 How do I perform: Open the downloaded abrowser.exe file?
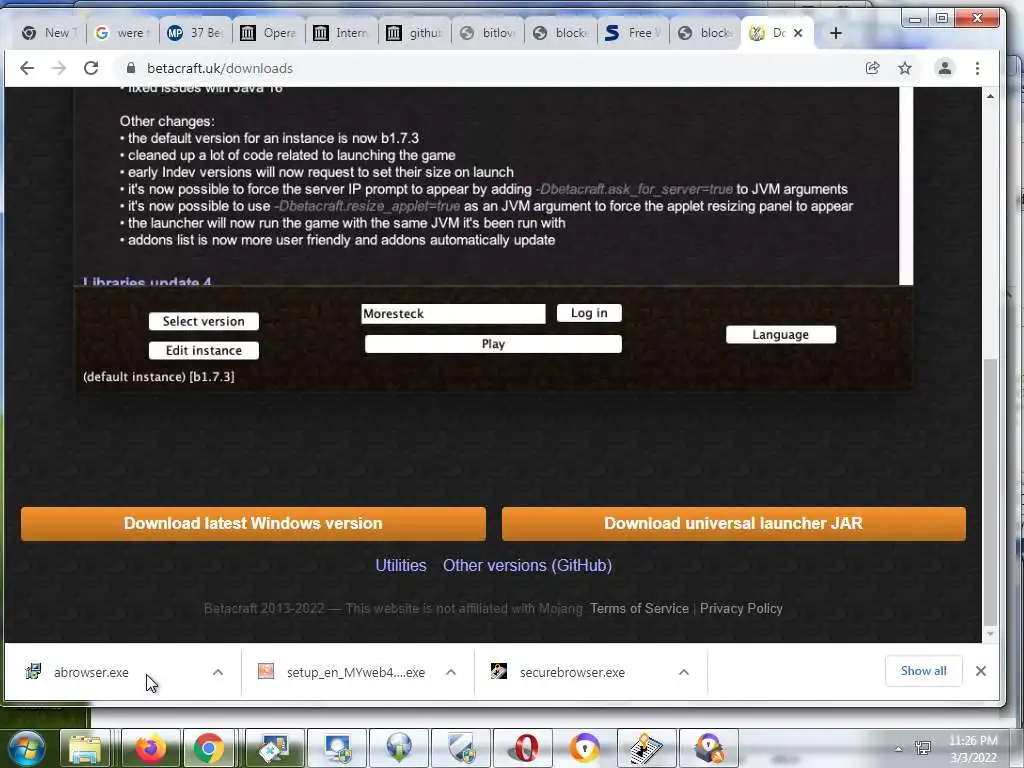pyautogui.click(x=91, y=672)
